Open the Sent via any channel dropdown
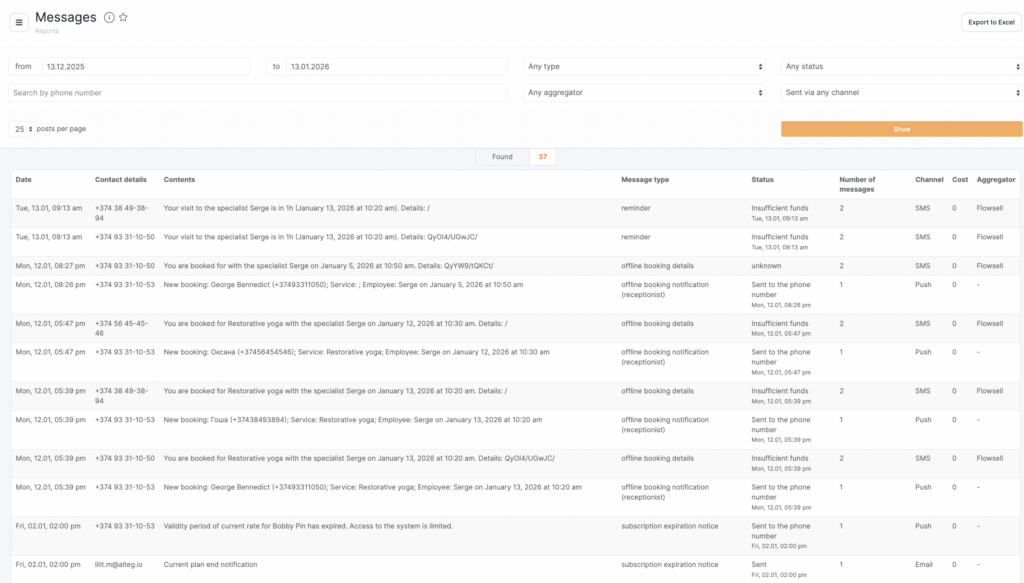The width and height of the screenshot is (1024, 583). [x=901, y=92]
